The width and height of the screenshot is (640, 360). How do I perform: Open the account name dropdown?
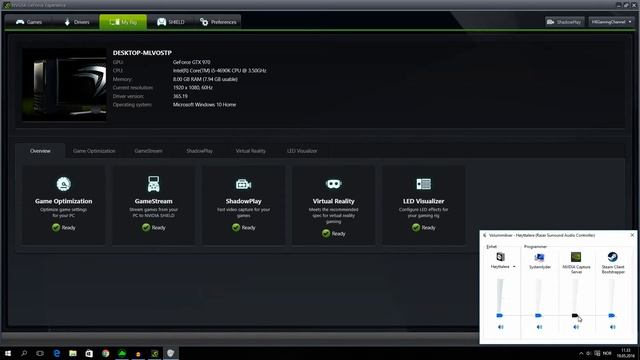point(611,22)
